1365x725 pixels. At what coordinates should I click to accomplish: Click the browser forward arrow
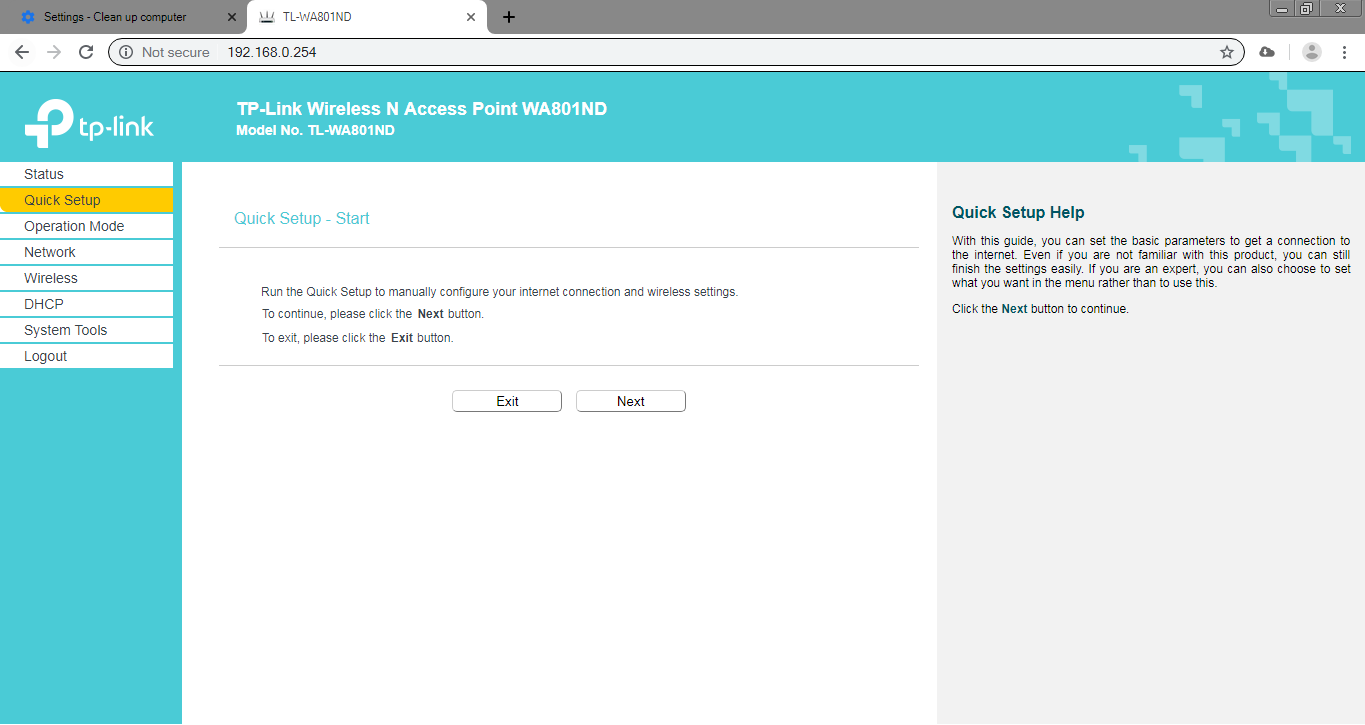coord(54,52)
